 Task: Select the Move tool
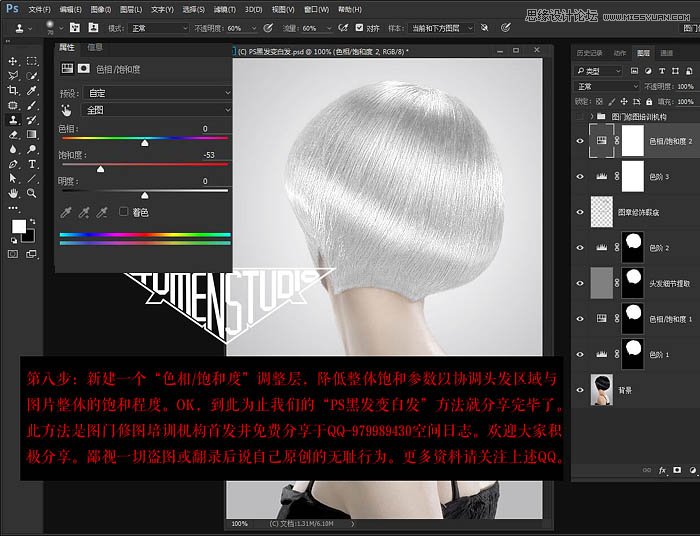click(13, 61)
